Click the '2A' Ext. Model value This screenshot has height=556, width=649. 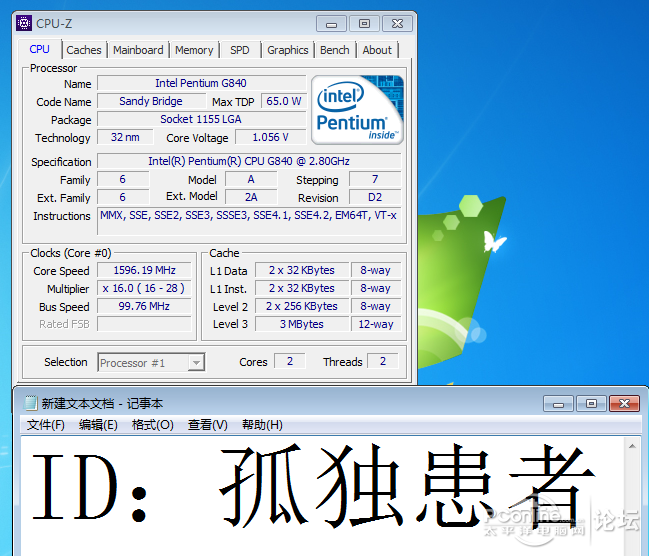[251, 197]
